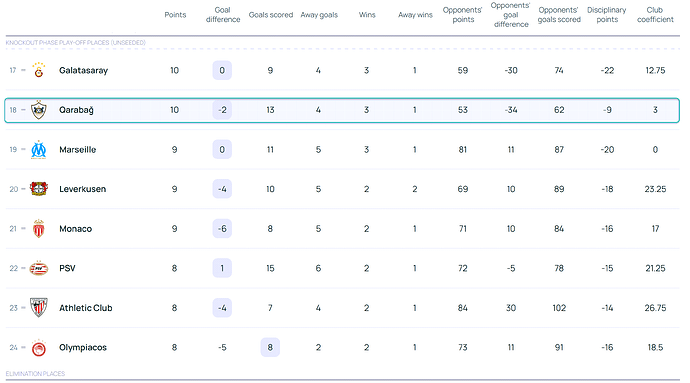The width and height of the screenshot is (690, 383).
Task: Click the Opponents' goal difference header
Action: point(511,15)
